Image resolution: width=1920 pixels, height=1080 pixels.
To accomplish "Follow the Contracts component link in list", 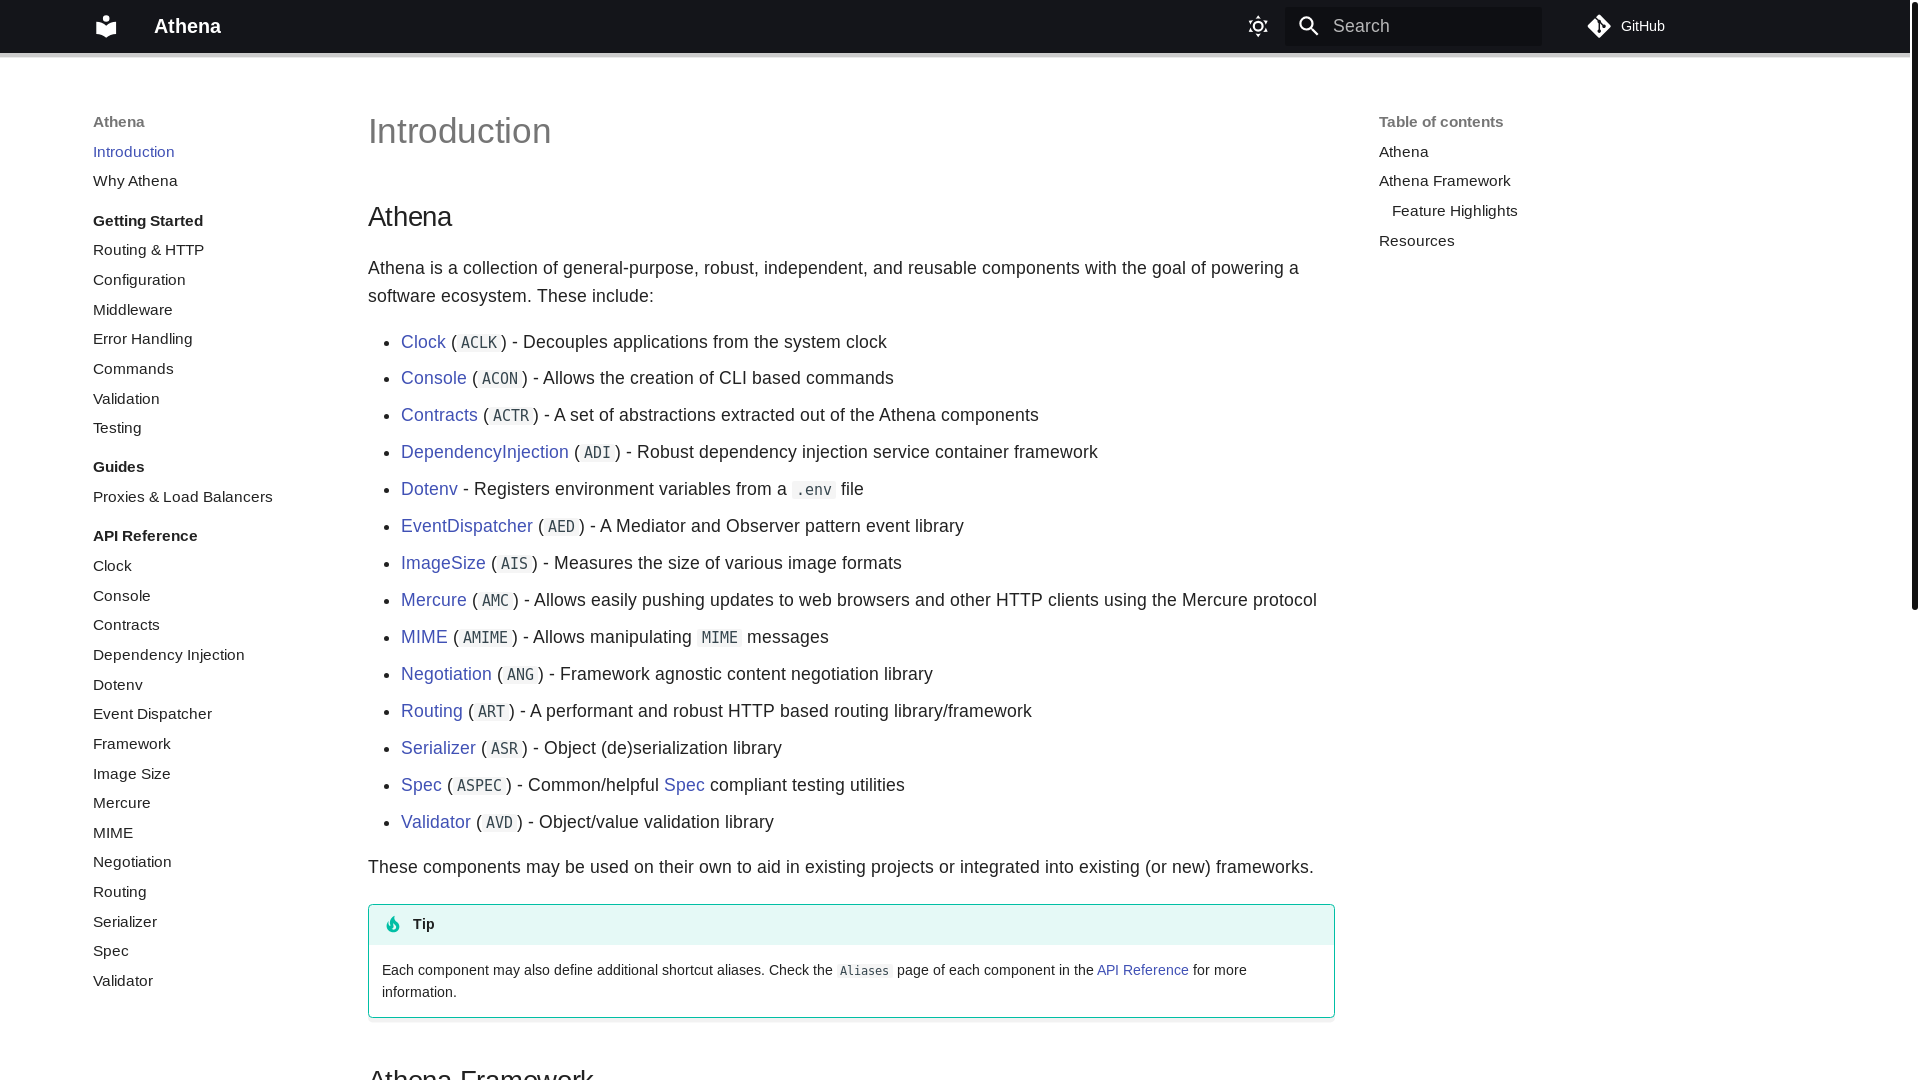I will click(439, 415).
